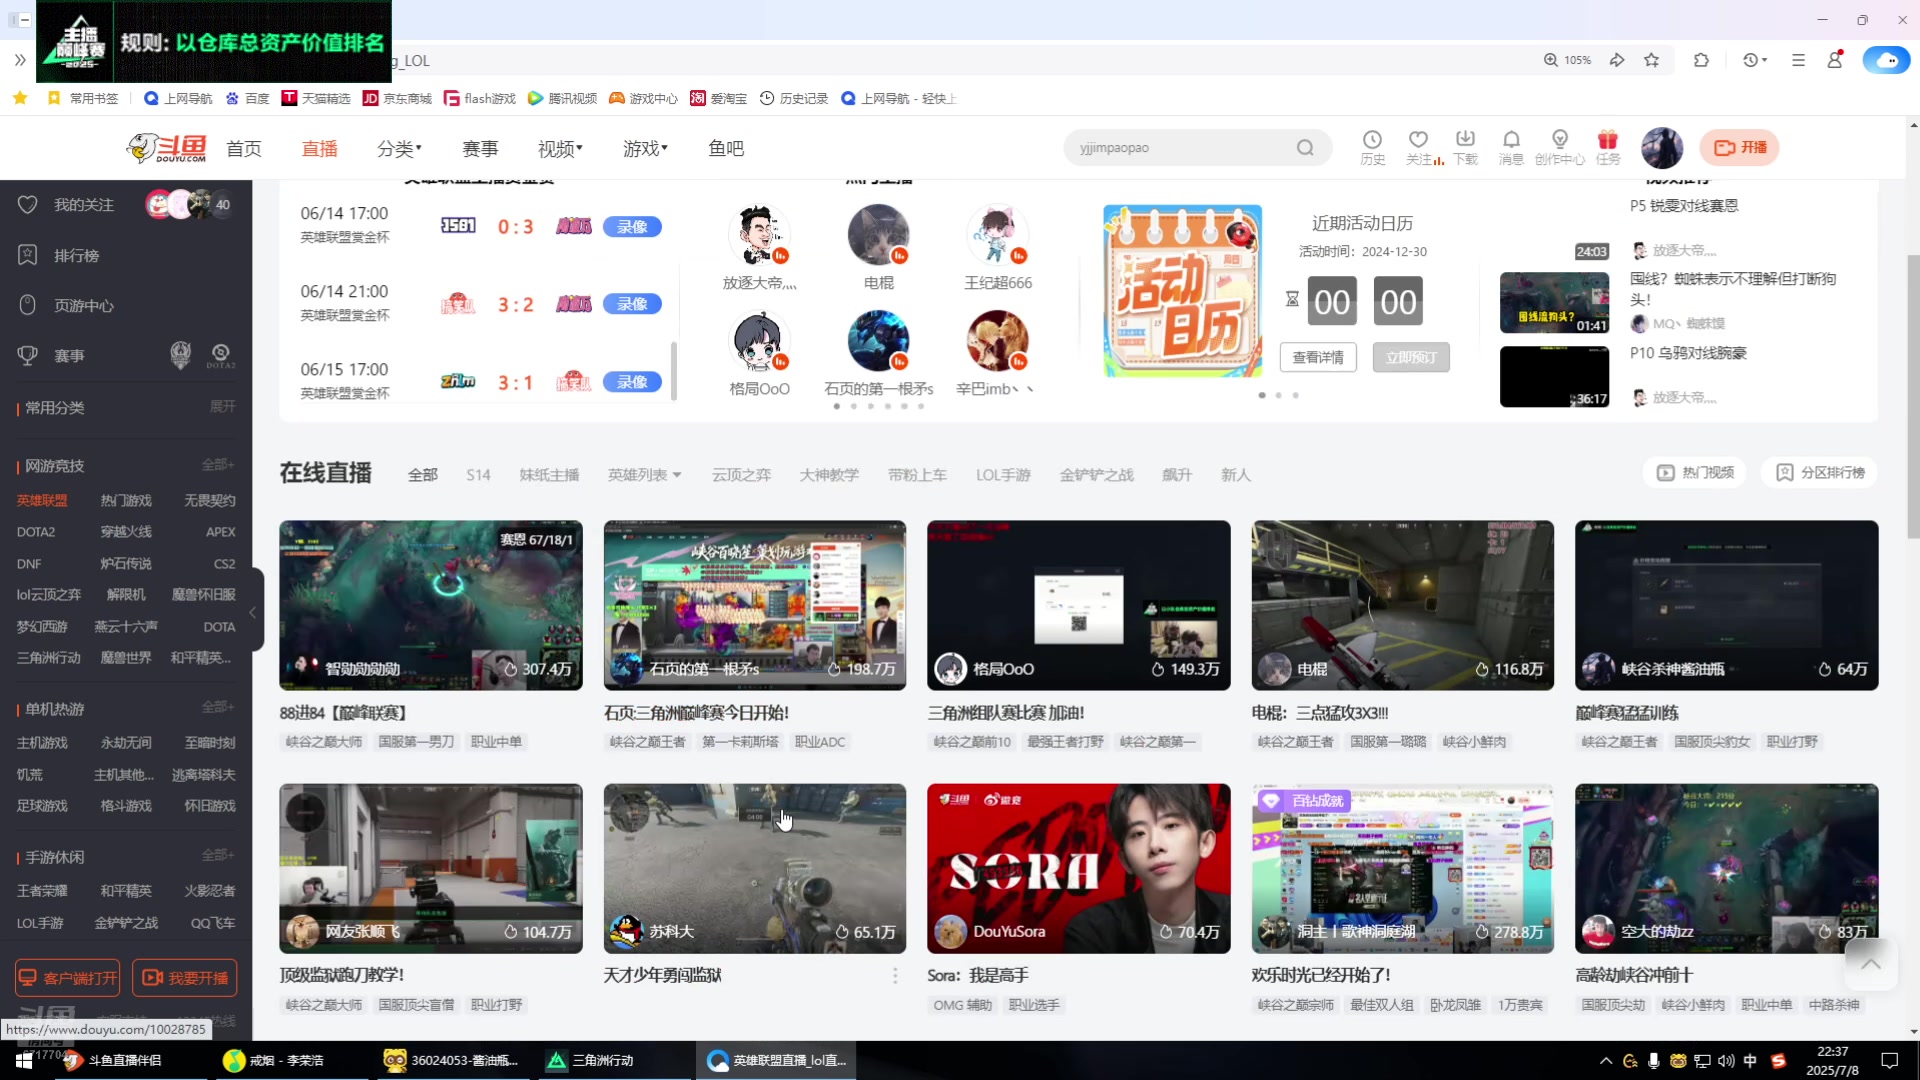Open 全部 next to 网游竞技
The width and height of the screenshot is (1920, 1080).
pos(218,465)
